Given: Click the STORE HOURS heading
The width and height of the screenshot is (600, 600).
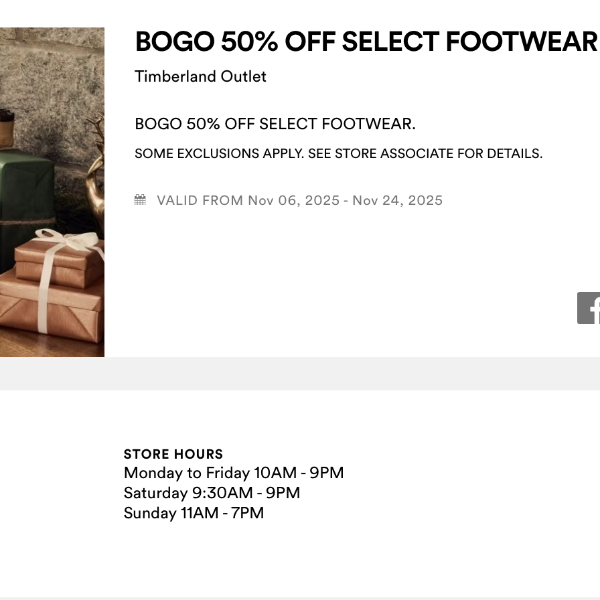Looking at the screenshot, I should (x=173, y=454).
